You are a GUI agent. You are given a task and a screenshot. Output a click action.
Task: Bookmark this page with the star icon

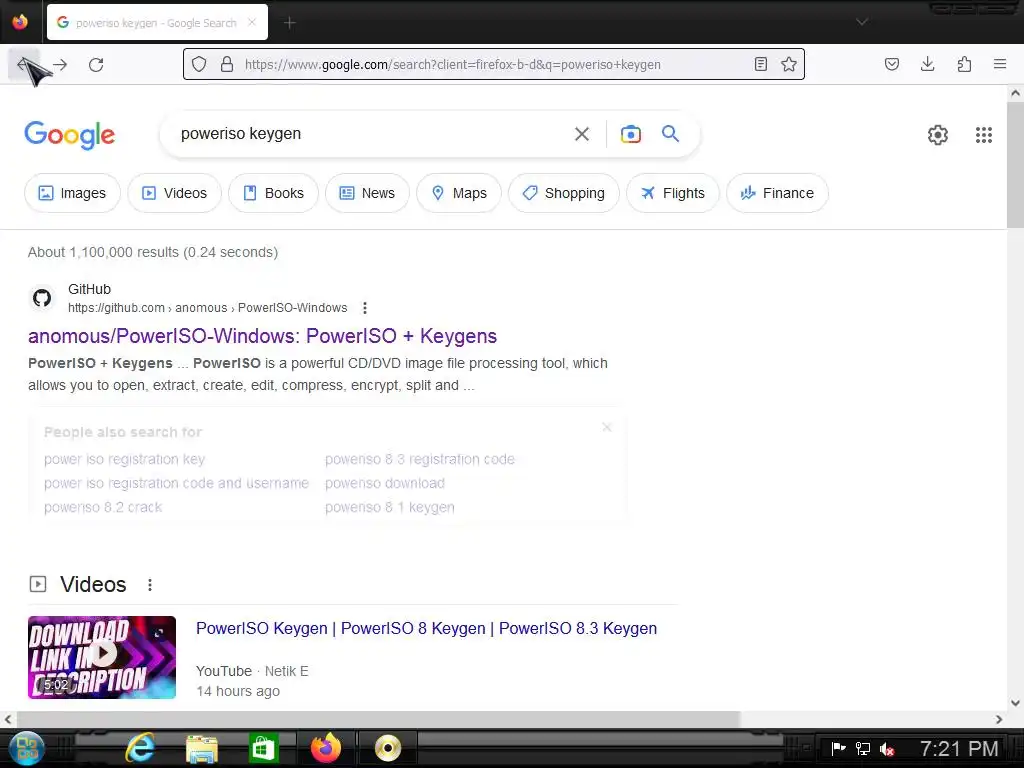pos(789,64)
